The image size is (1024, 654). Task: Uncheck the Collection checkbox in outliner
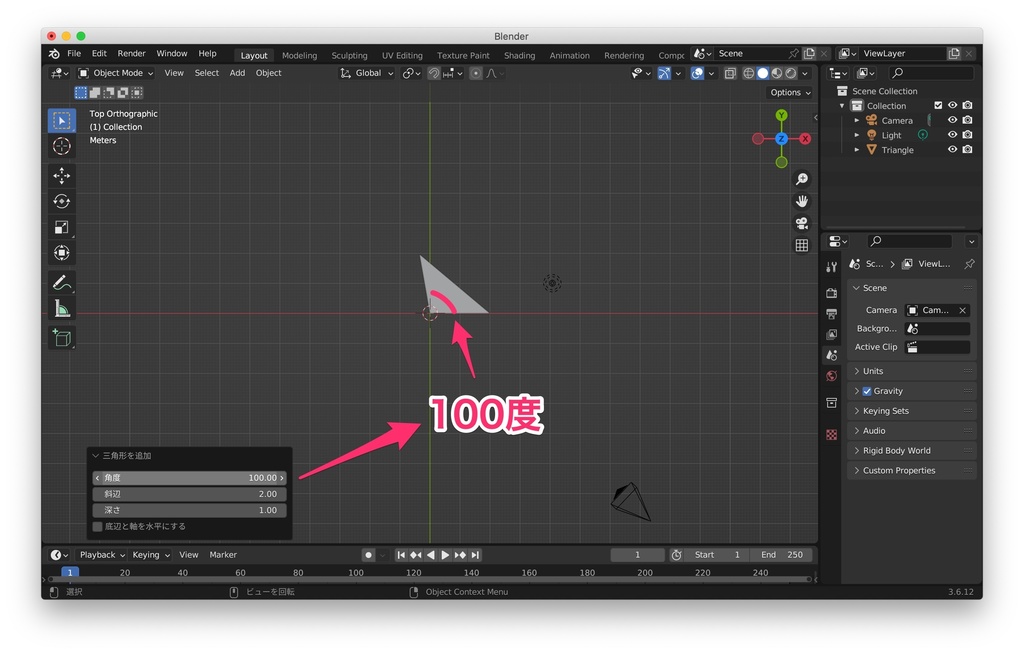click(937, 105)
